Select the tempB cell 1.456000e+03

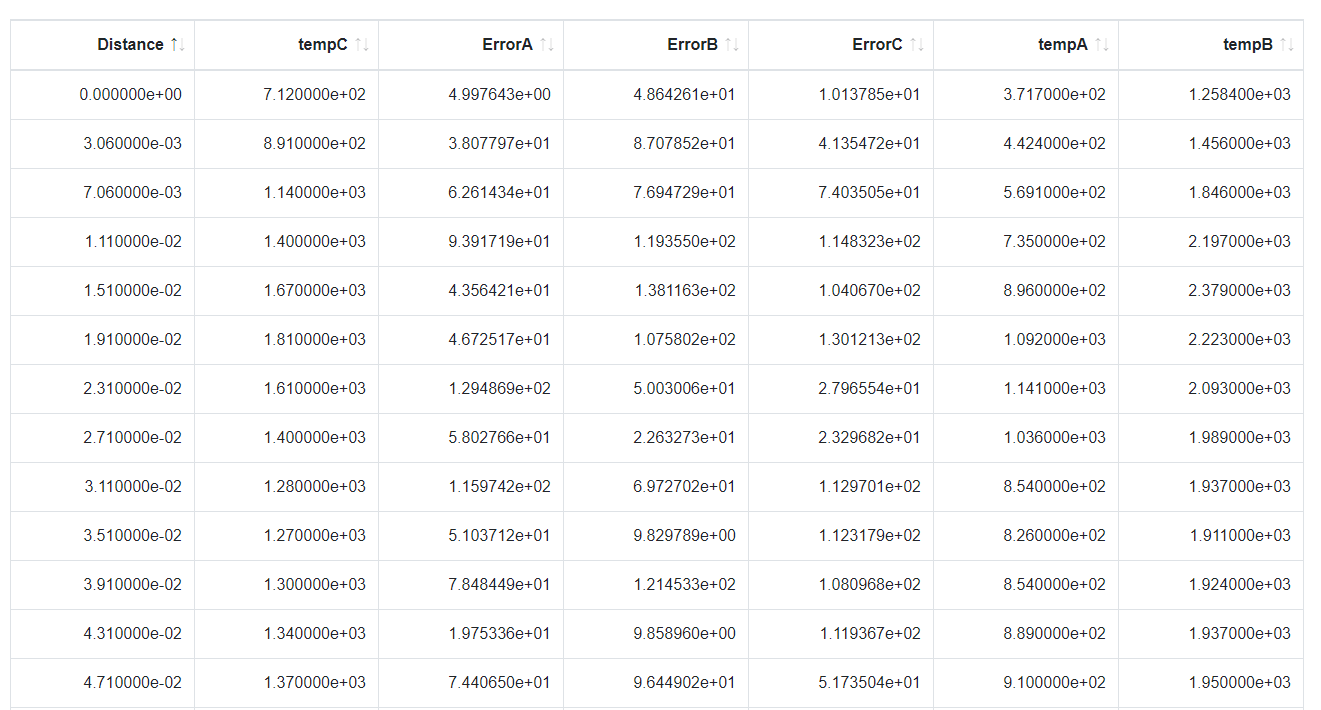point(1211,144)
